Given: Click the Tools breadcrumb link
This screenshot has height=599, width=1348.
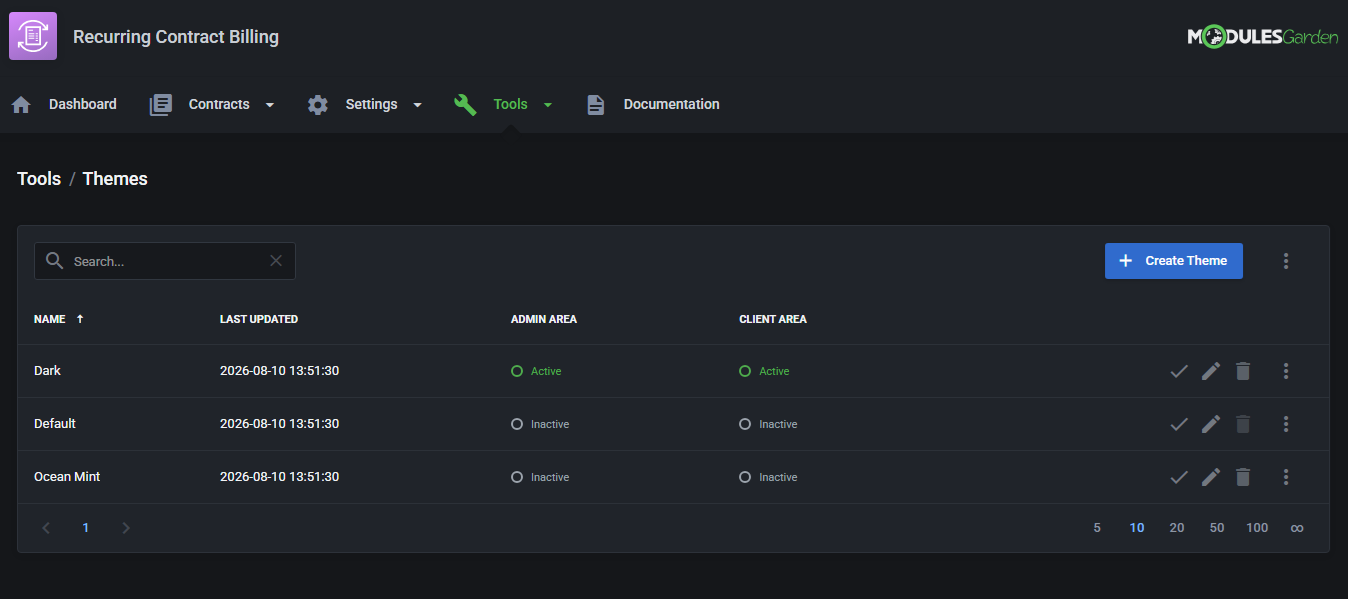Looking at the screenshot, I should (39, 179).
